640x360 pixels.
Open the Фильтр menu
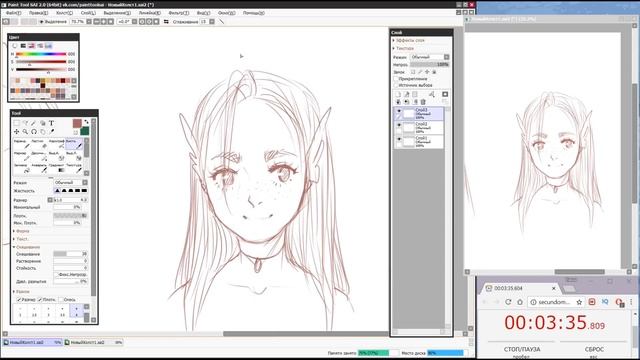point(179,13)
